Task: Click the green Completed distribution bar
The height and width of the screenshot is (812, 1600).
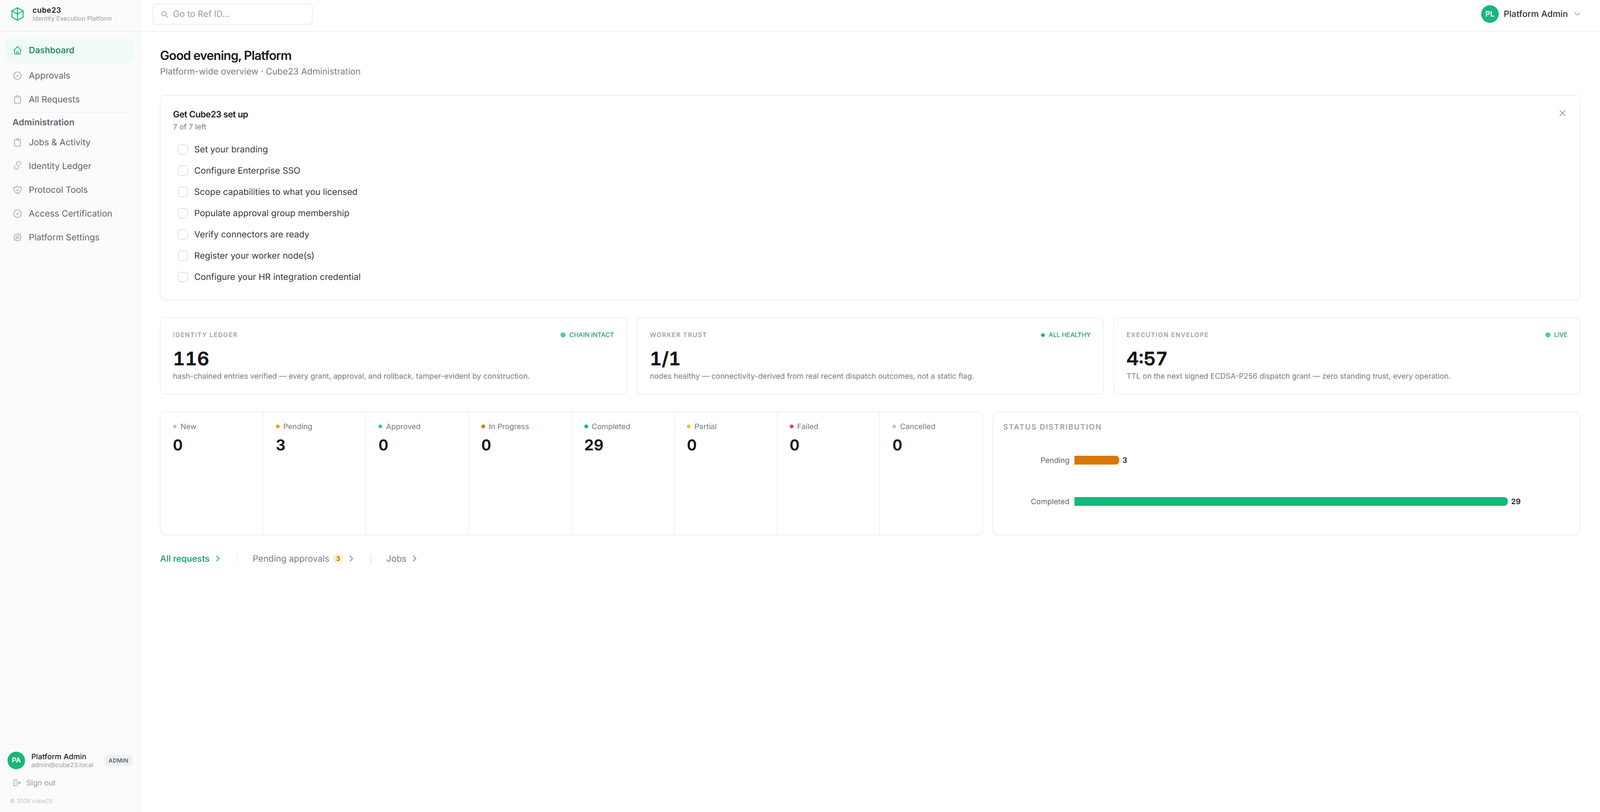Action: click(x=1291, y=502)
